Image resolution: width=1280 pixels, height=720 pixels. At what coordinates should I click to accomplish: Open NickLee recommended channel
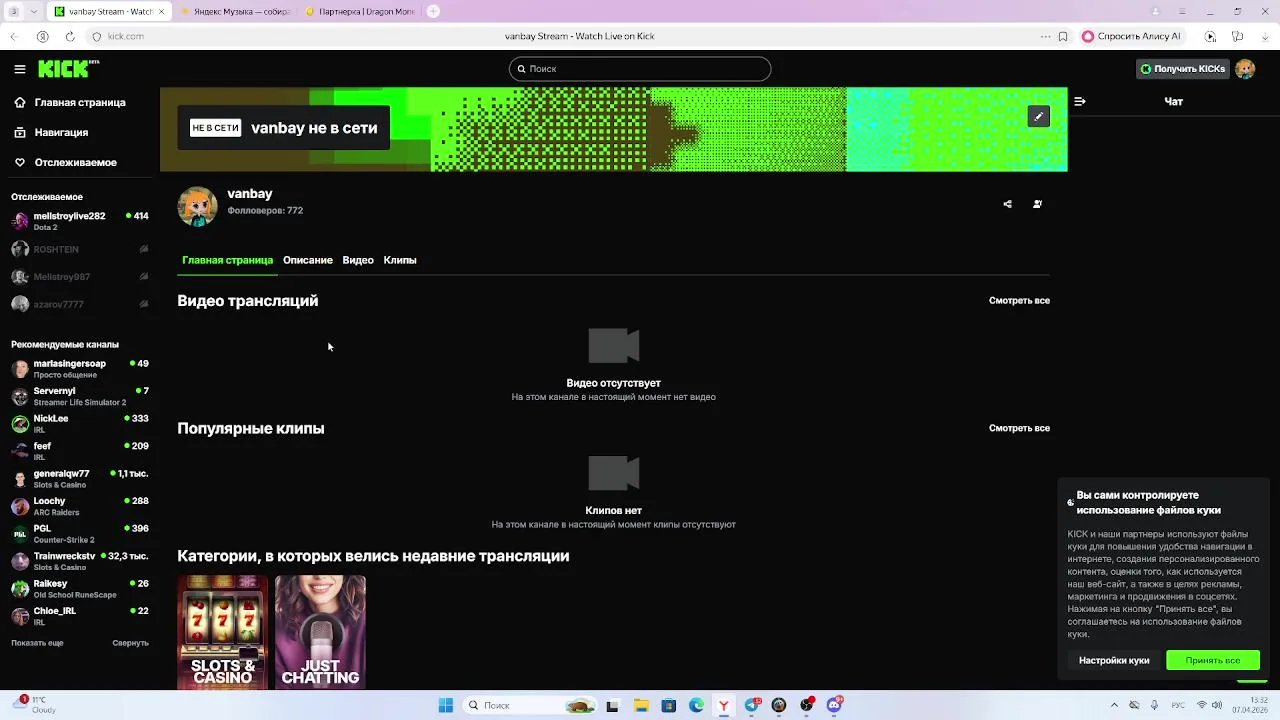(79, 424)
